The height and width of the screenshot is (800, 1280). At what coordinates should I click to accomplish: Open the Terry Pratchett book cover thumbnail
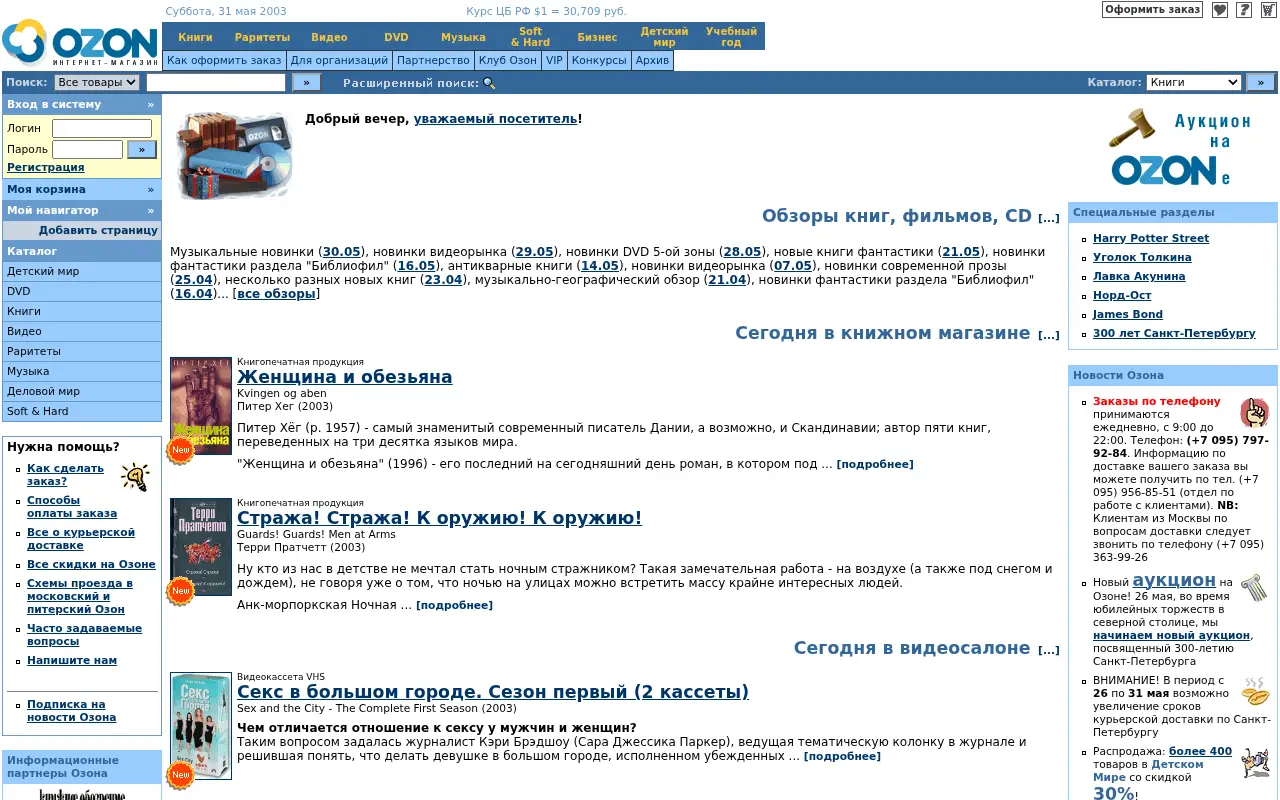[201, 547]
